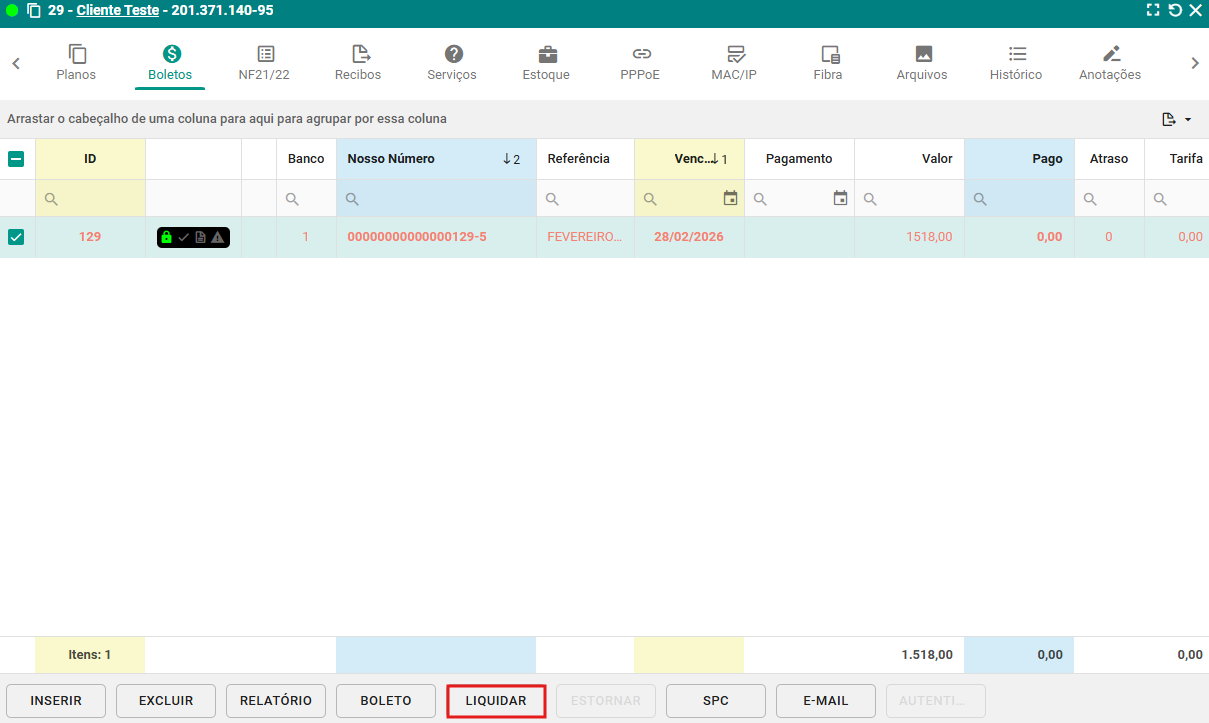Sort by the Valor column header

pos(936,159)
